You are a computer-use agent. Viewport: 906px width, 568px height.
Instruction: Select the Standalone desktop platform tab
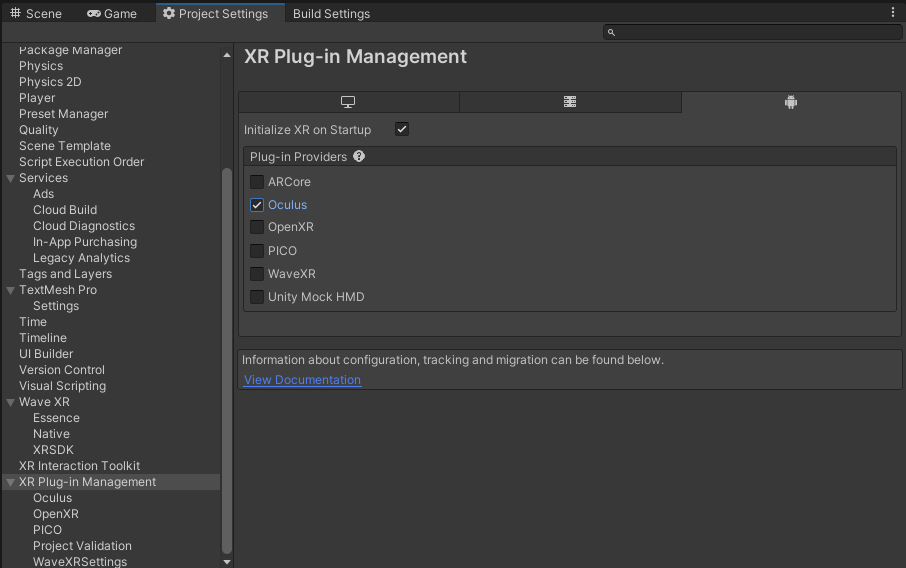click(x=348, y=102)
